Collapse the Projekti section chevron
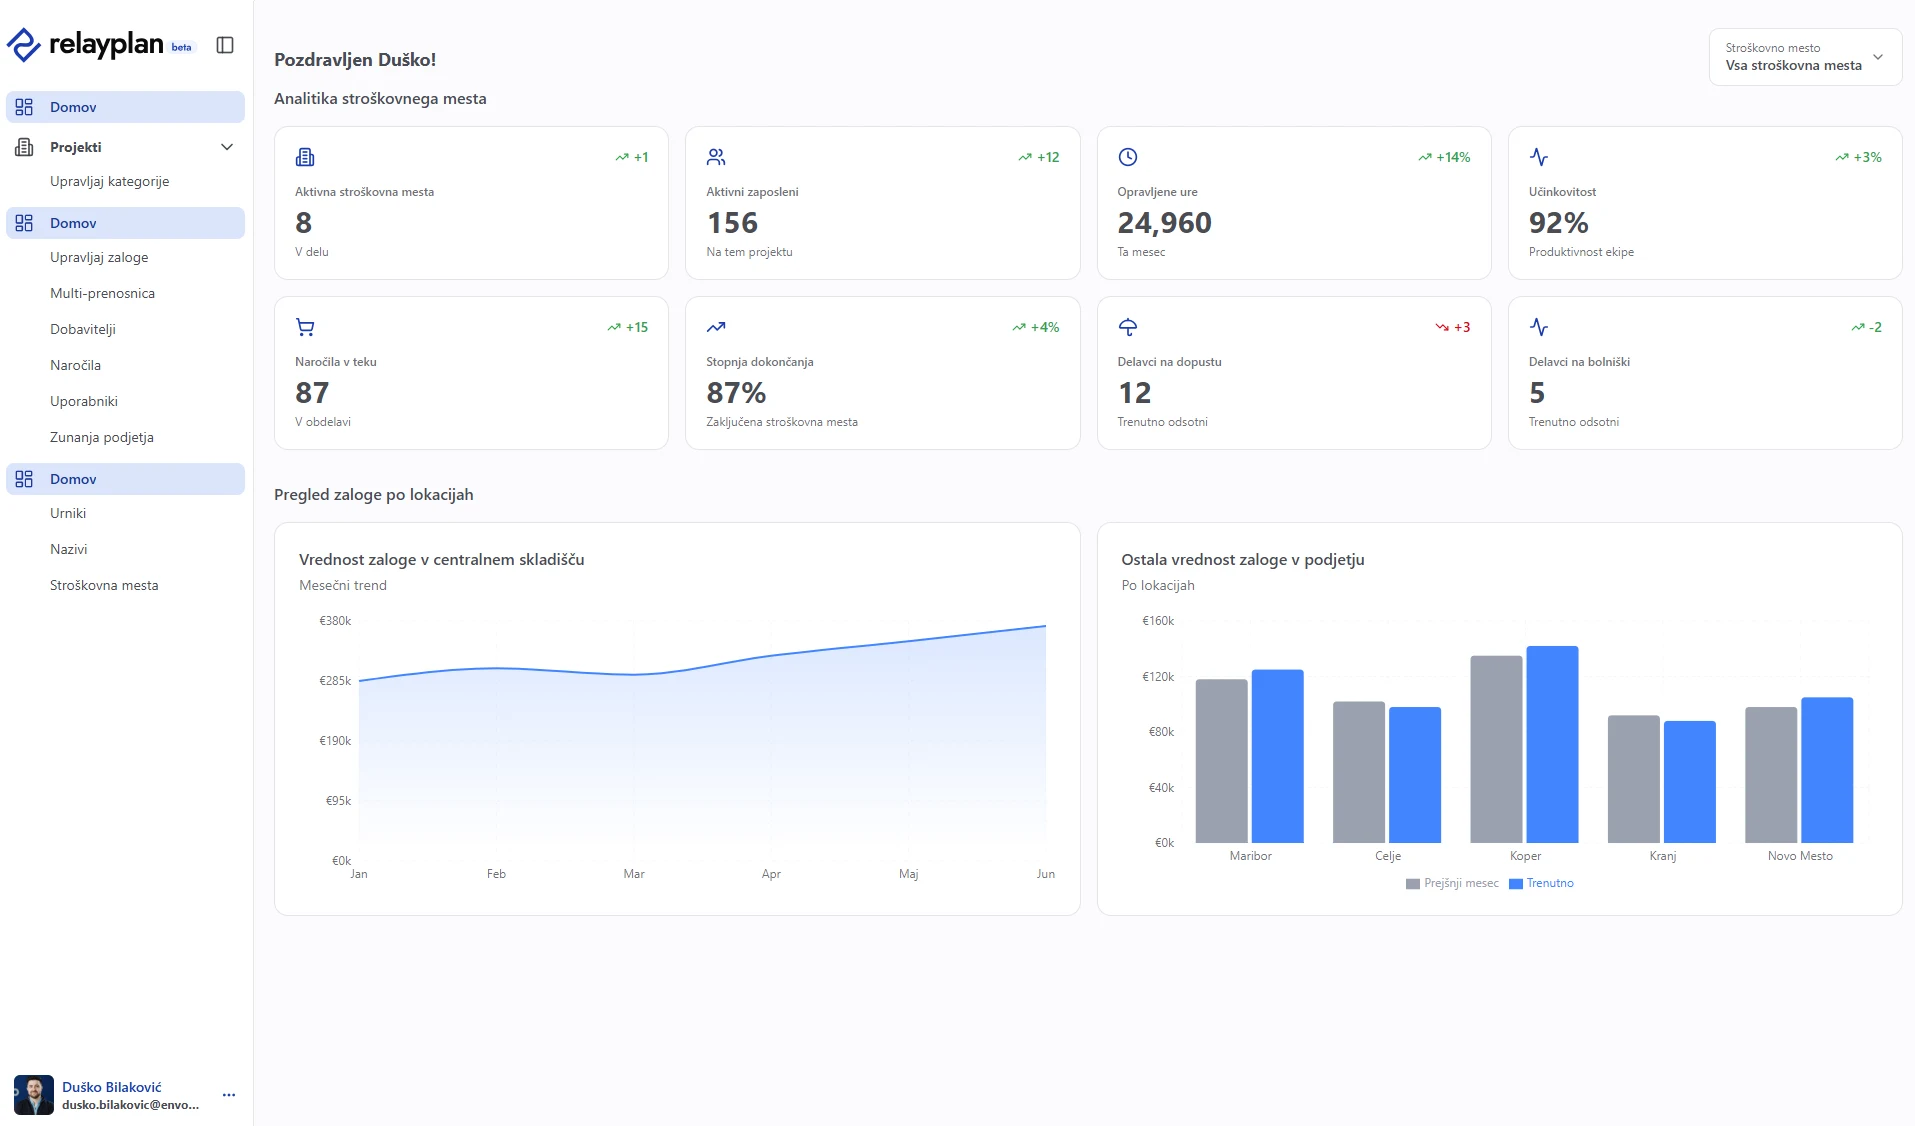This screenshot has height=1126, width=1915. [x=227, y=147]
